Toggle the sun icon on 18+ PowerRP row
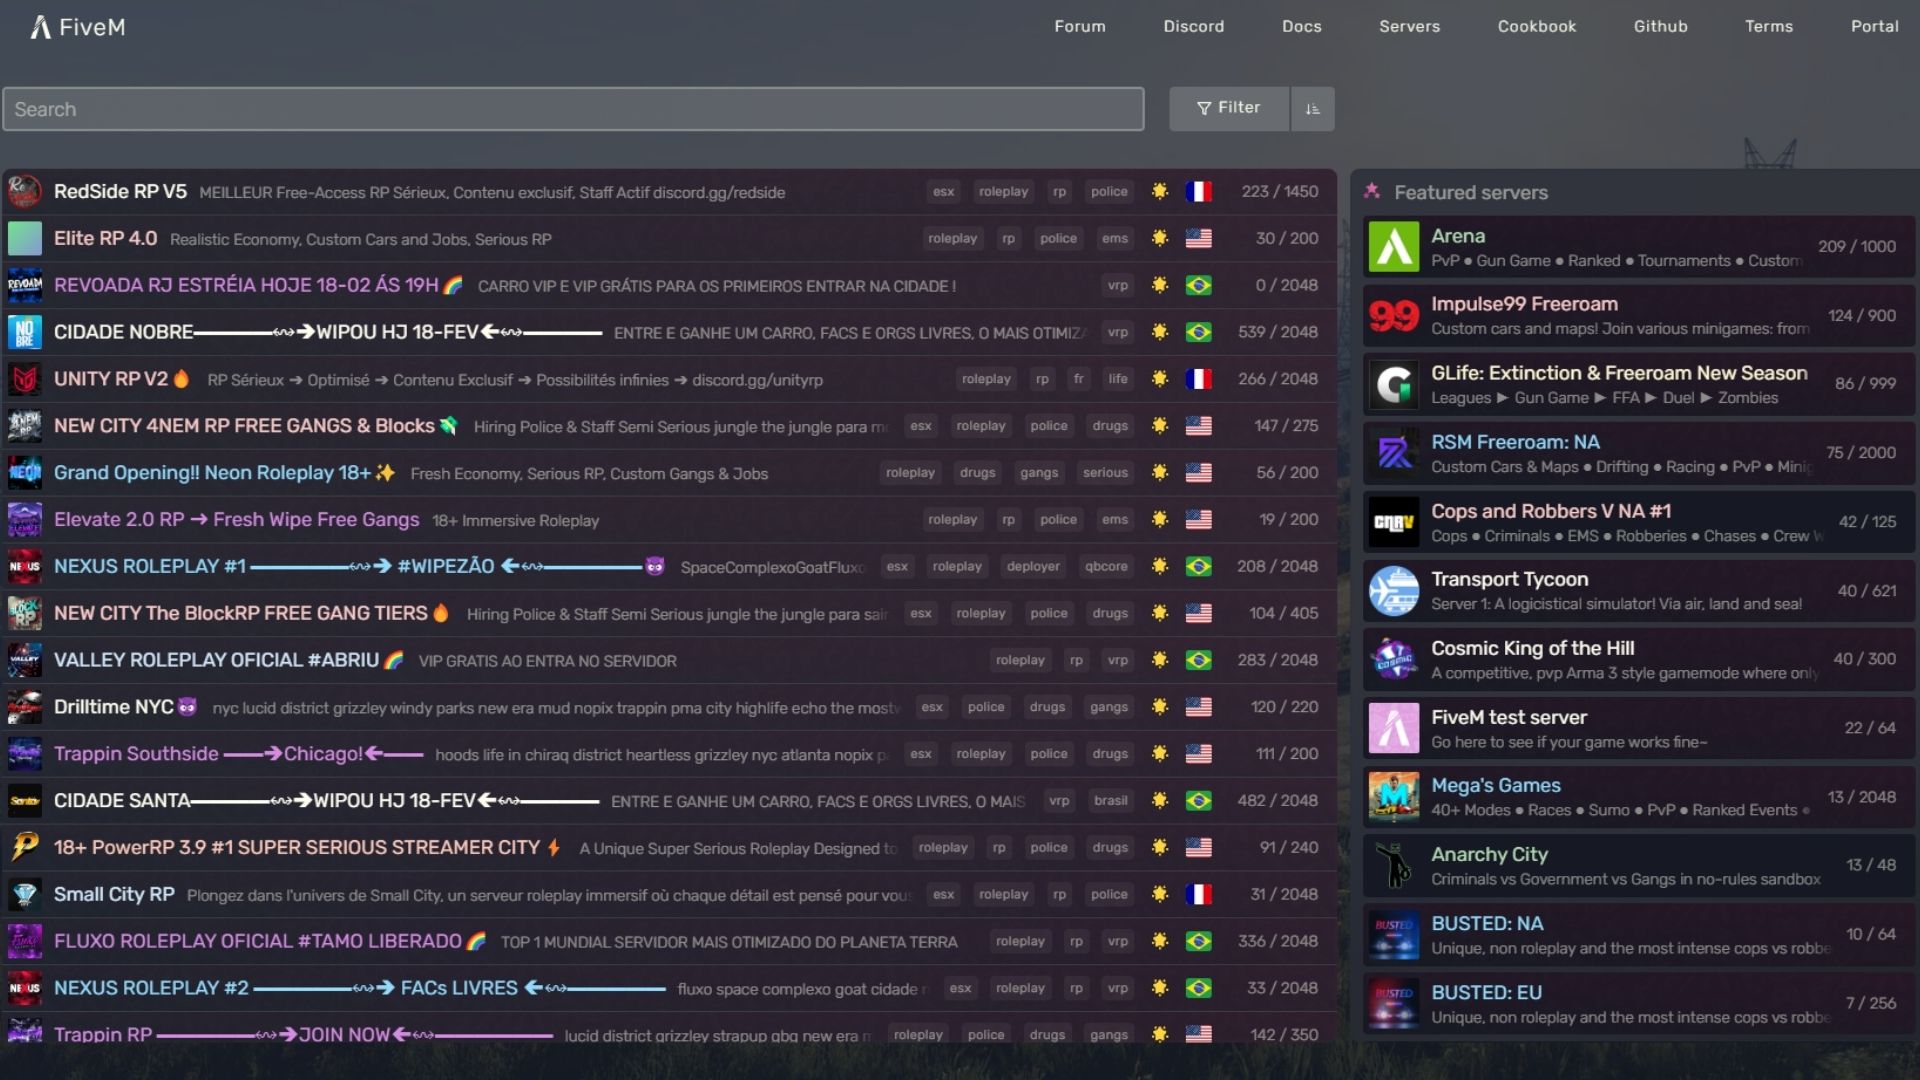The image size is (1920, 1080). [1159, 848]
